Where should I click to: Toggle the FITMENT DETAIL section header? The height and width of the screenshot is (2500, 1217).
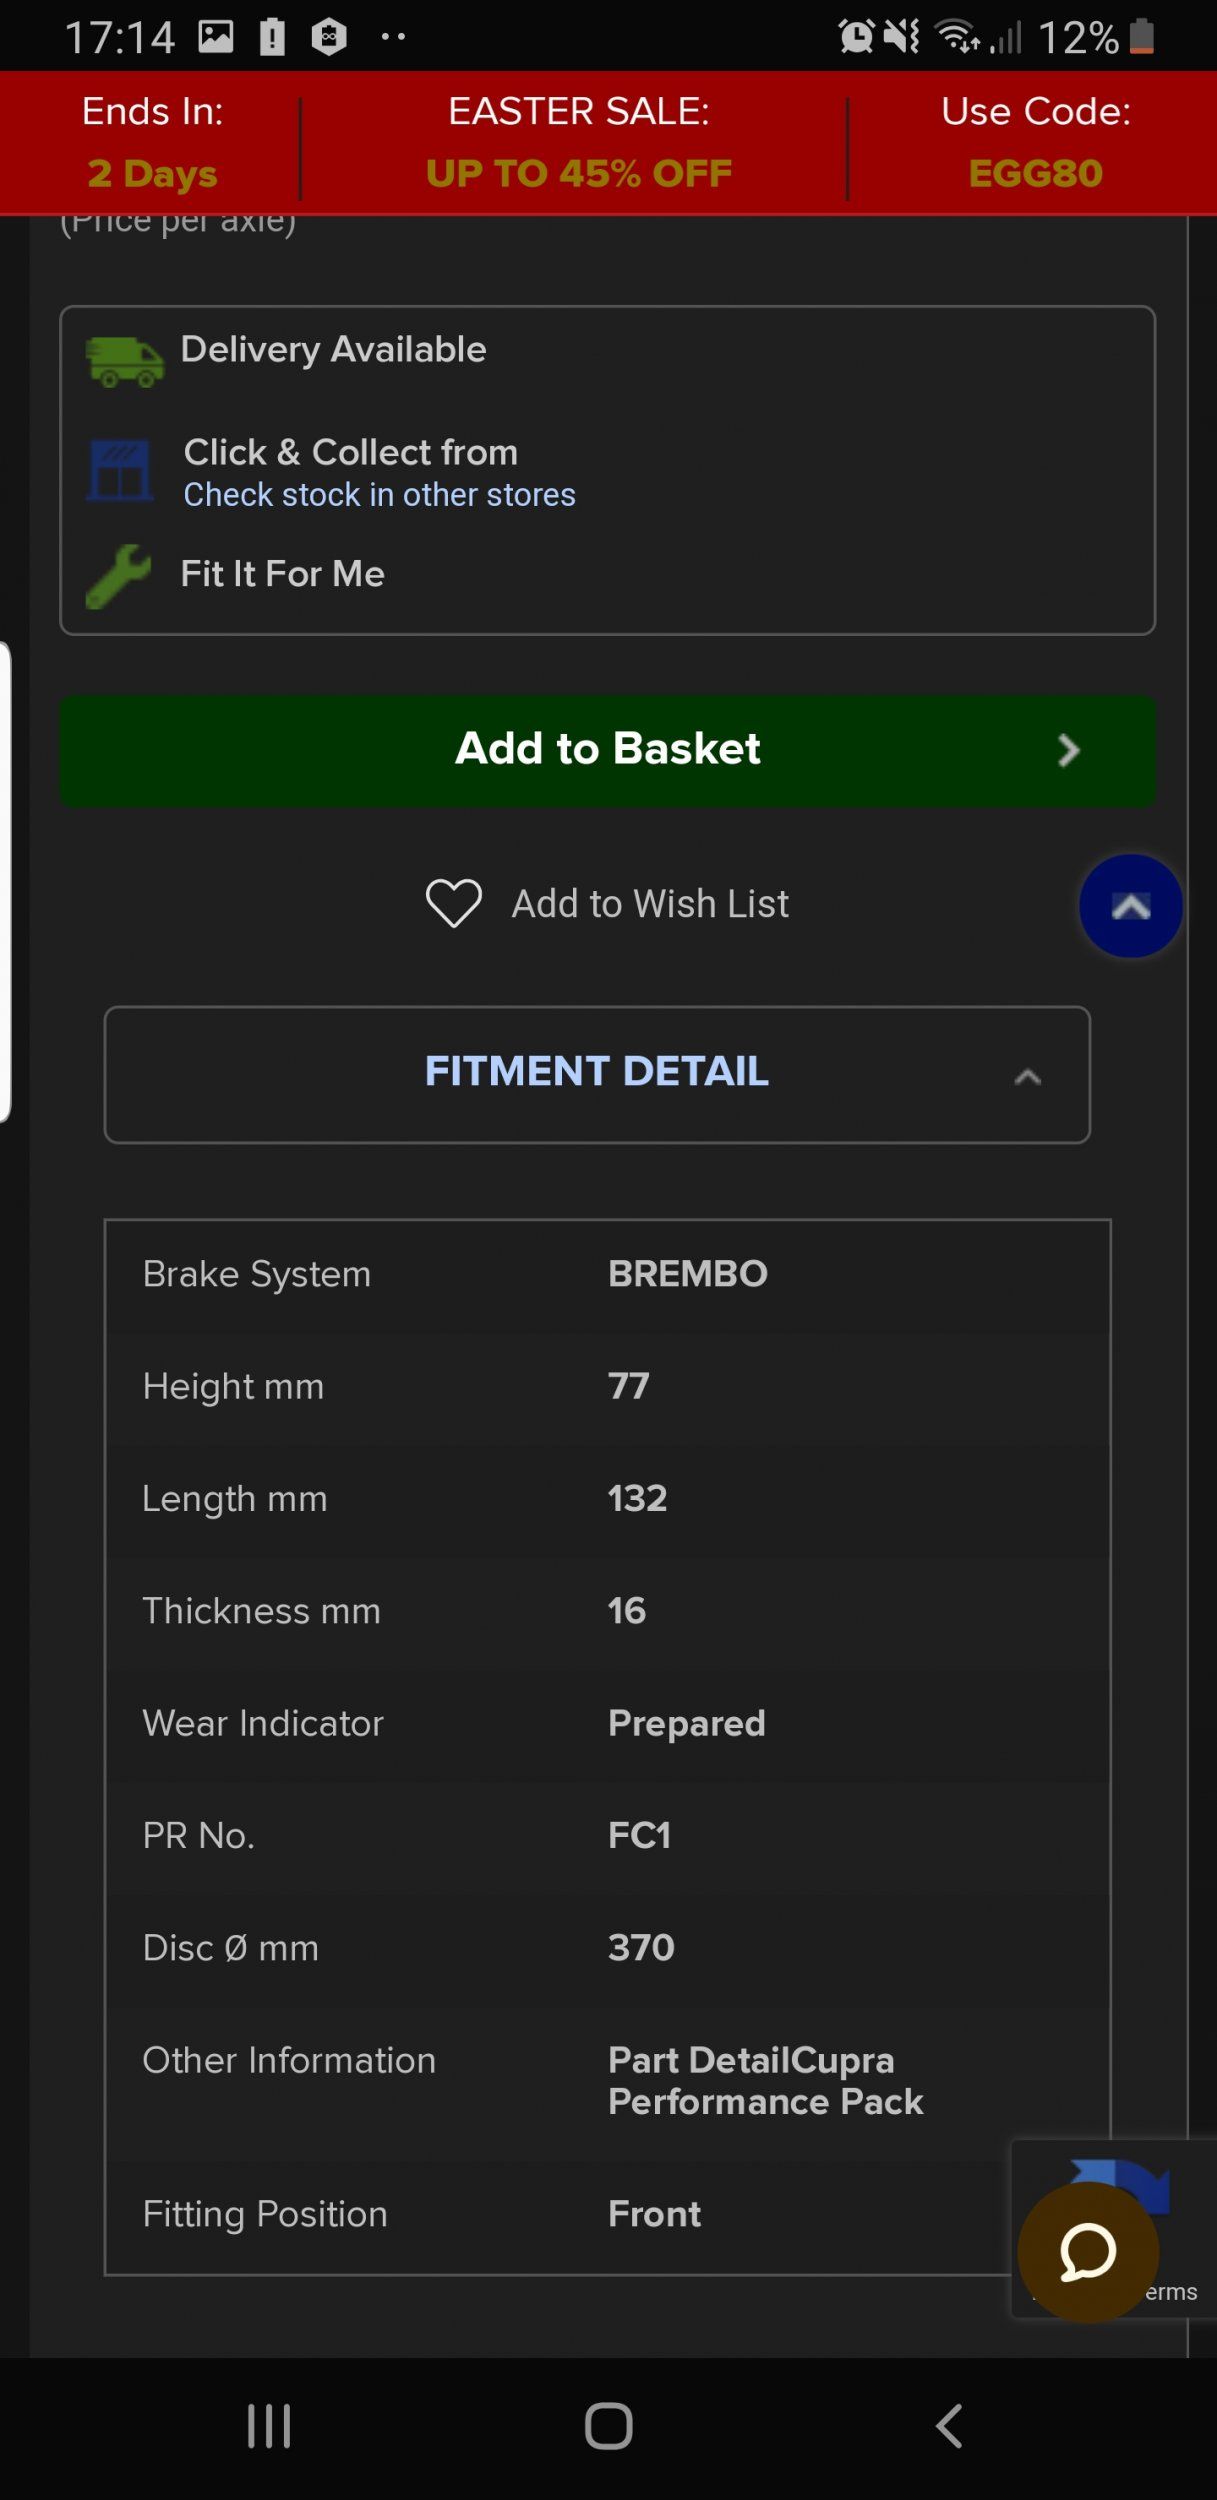click(596, 1072)
